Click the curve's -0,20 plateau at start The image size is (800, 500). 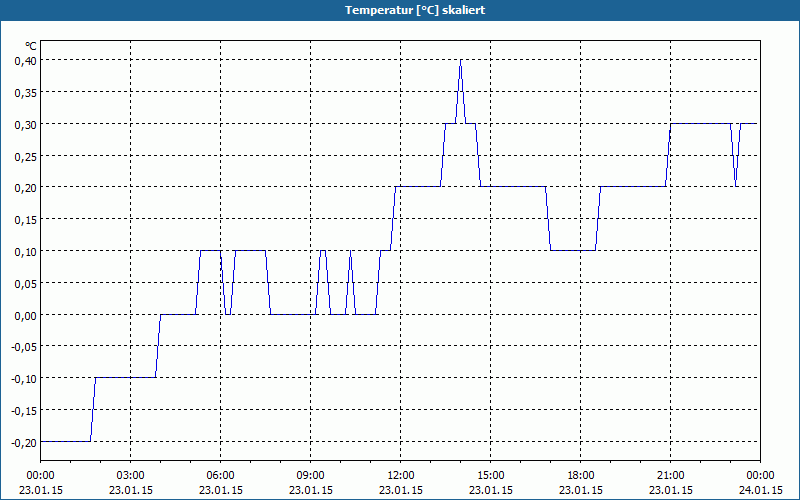[x=65, y=441]
